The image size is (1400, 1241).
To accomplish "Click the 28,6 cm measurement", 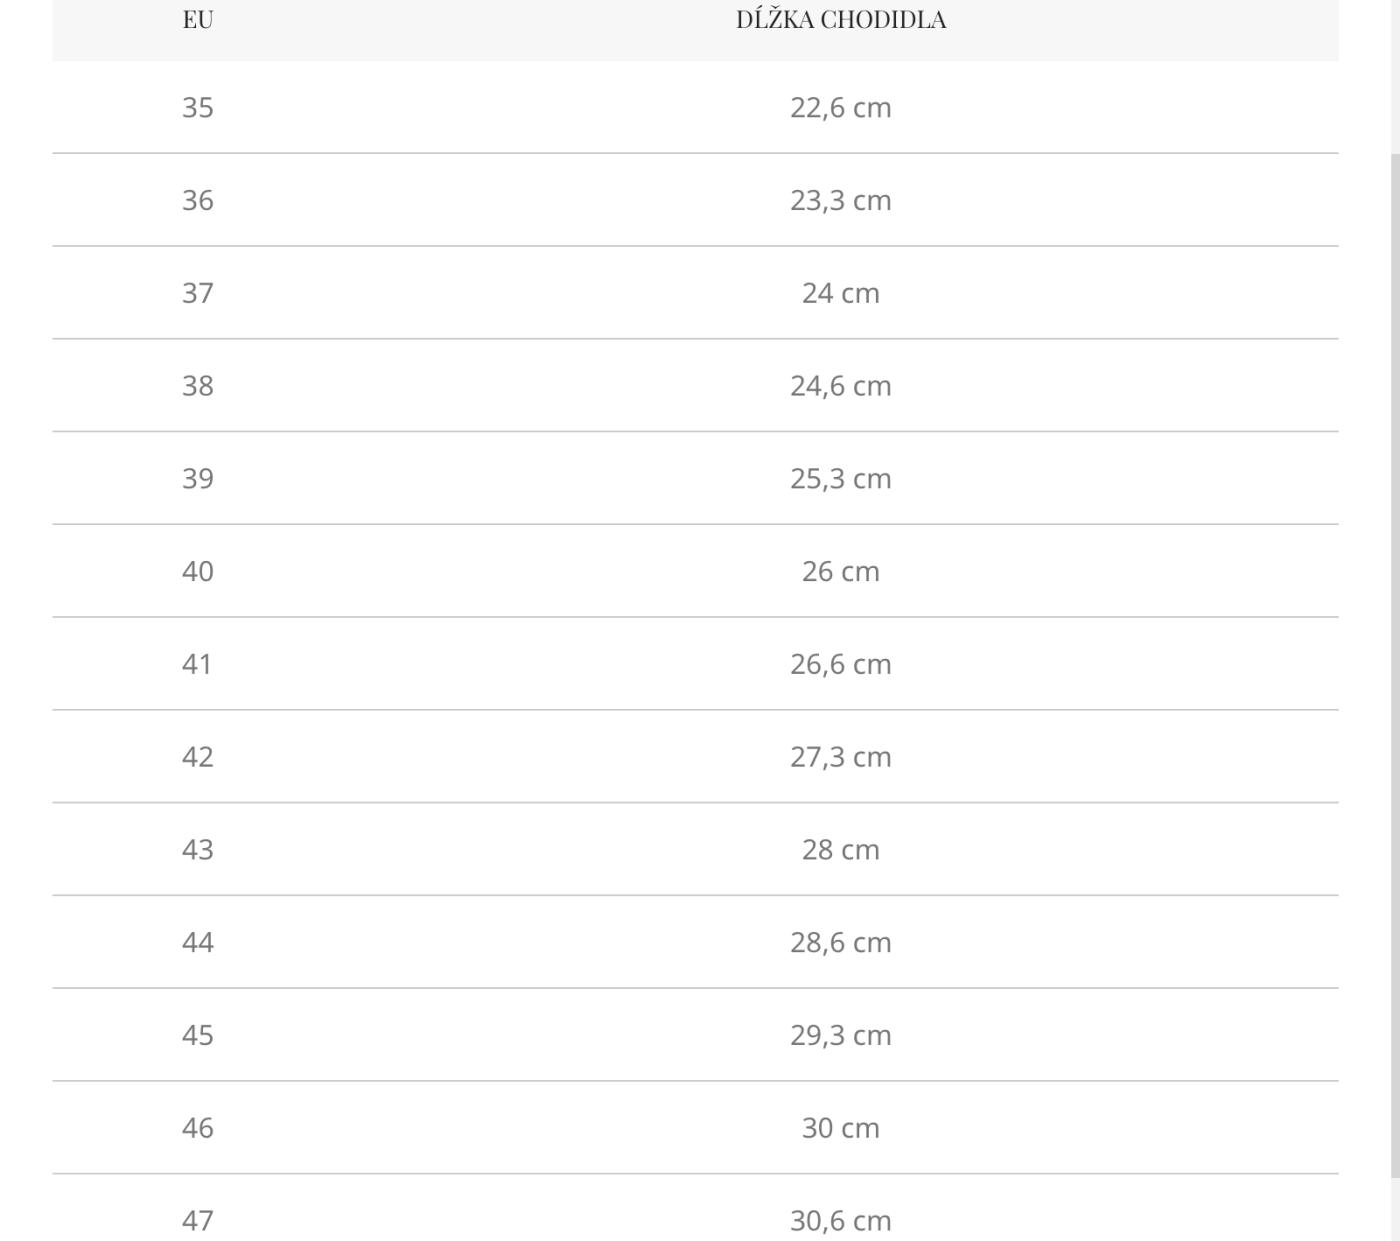I will [x=841, y=942].
